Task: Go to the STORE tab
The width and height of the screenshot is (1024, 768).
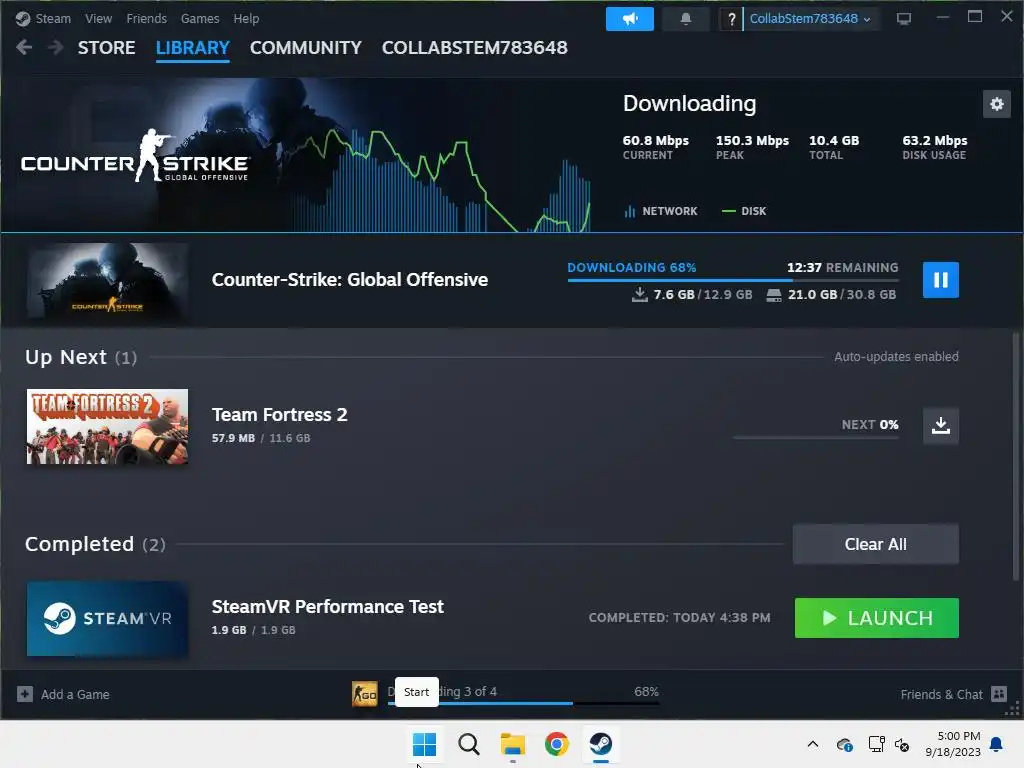Action: point(106,48)
